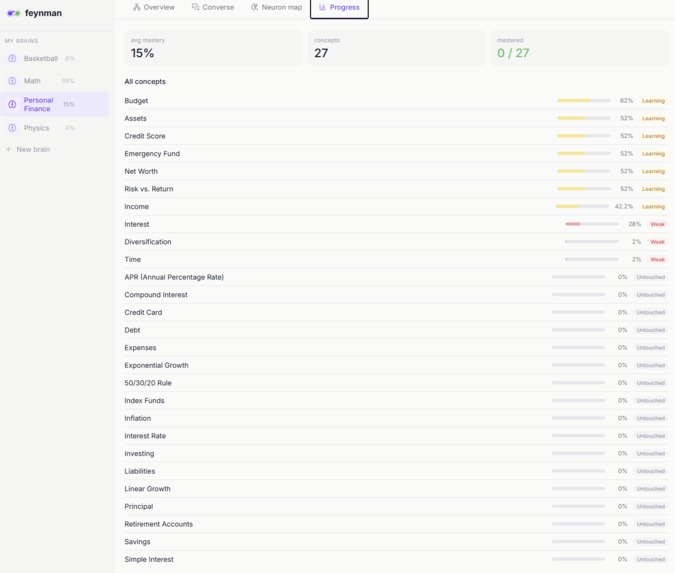The width and height of the screenshot is (675, 573).
Task: Click the concepts 27 card
Action: click(396, 48)
